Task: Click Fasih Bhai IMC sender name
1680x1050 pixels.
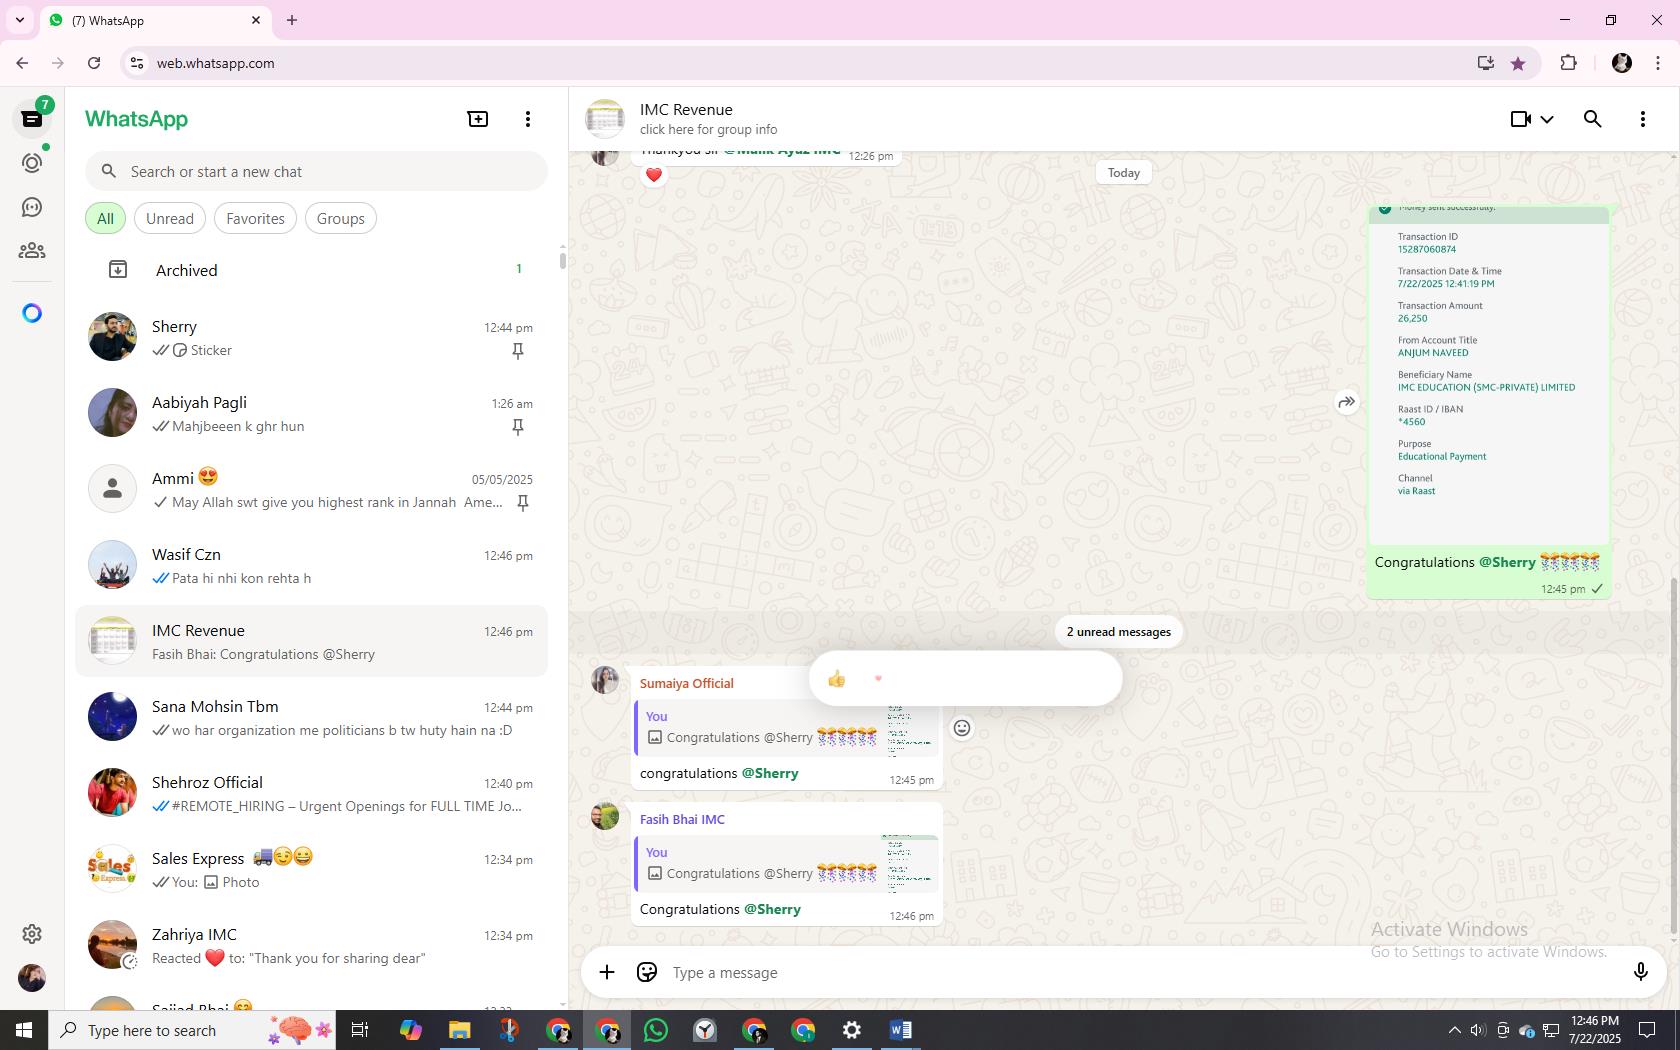Action: click(x=682, y=819)
